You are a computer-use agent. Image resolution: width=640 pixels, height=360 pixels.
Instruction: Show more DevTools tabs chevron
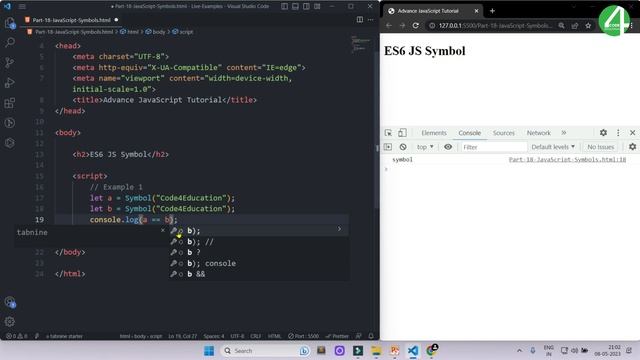pyautogui.click(x=564, y=133)
